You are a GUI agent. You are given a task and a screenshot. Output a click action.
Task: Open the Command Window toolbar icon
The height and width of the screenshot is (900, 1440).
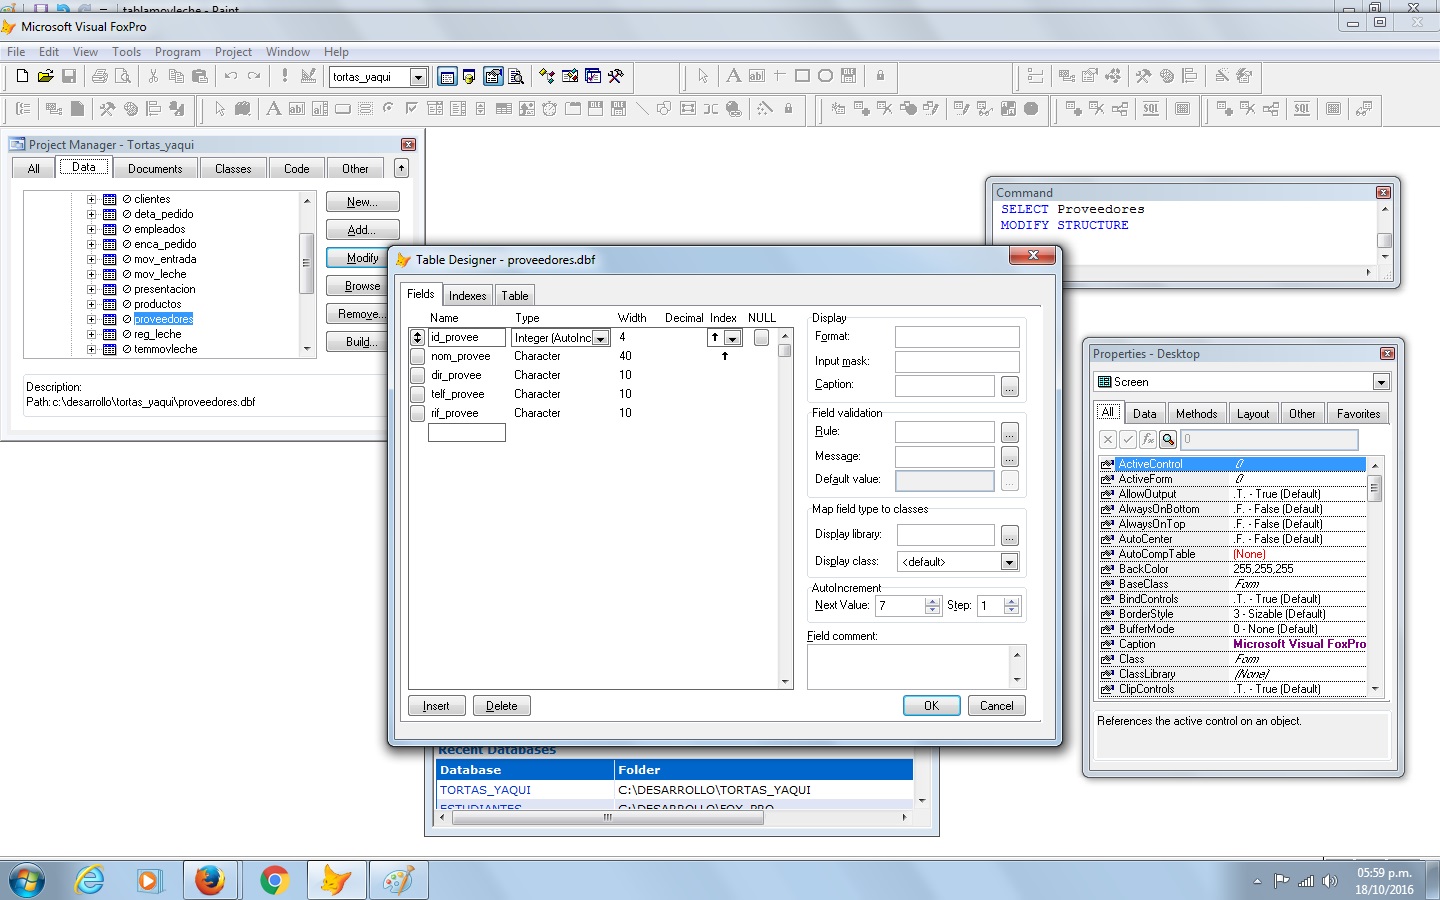click(x=447, y=76)
